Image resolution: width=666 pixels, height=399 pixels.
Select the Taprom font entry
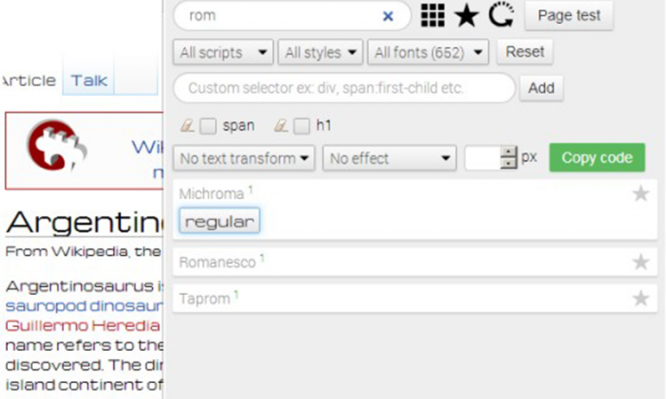[x=415, y=298]
